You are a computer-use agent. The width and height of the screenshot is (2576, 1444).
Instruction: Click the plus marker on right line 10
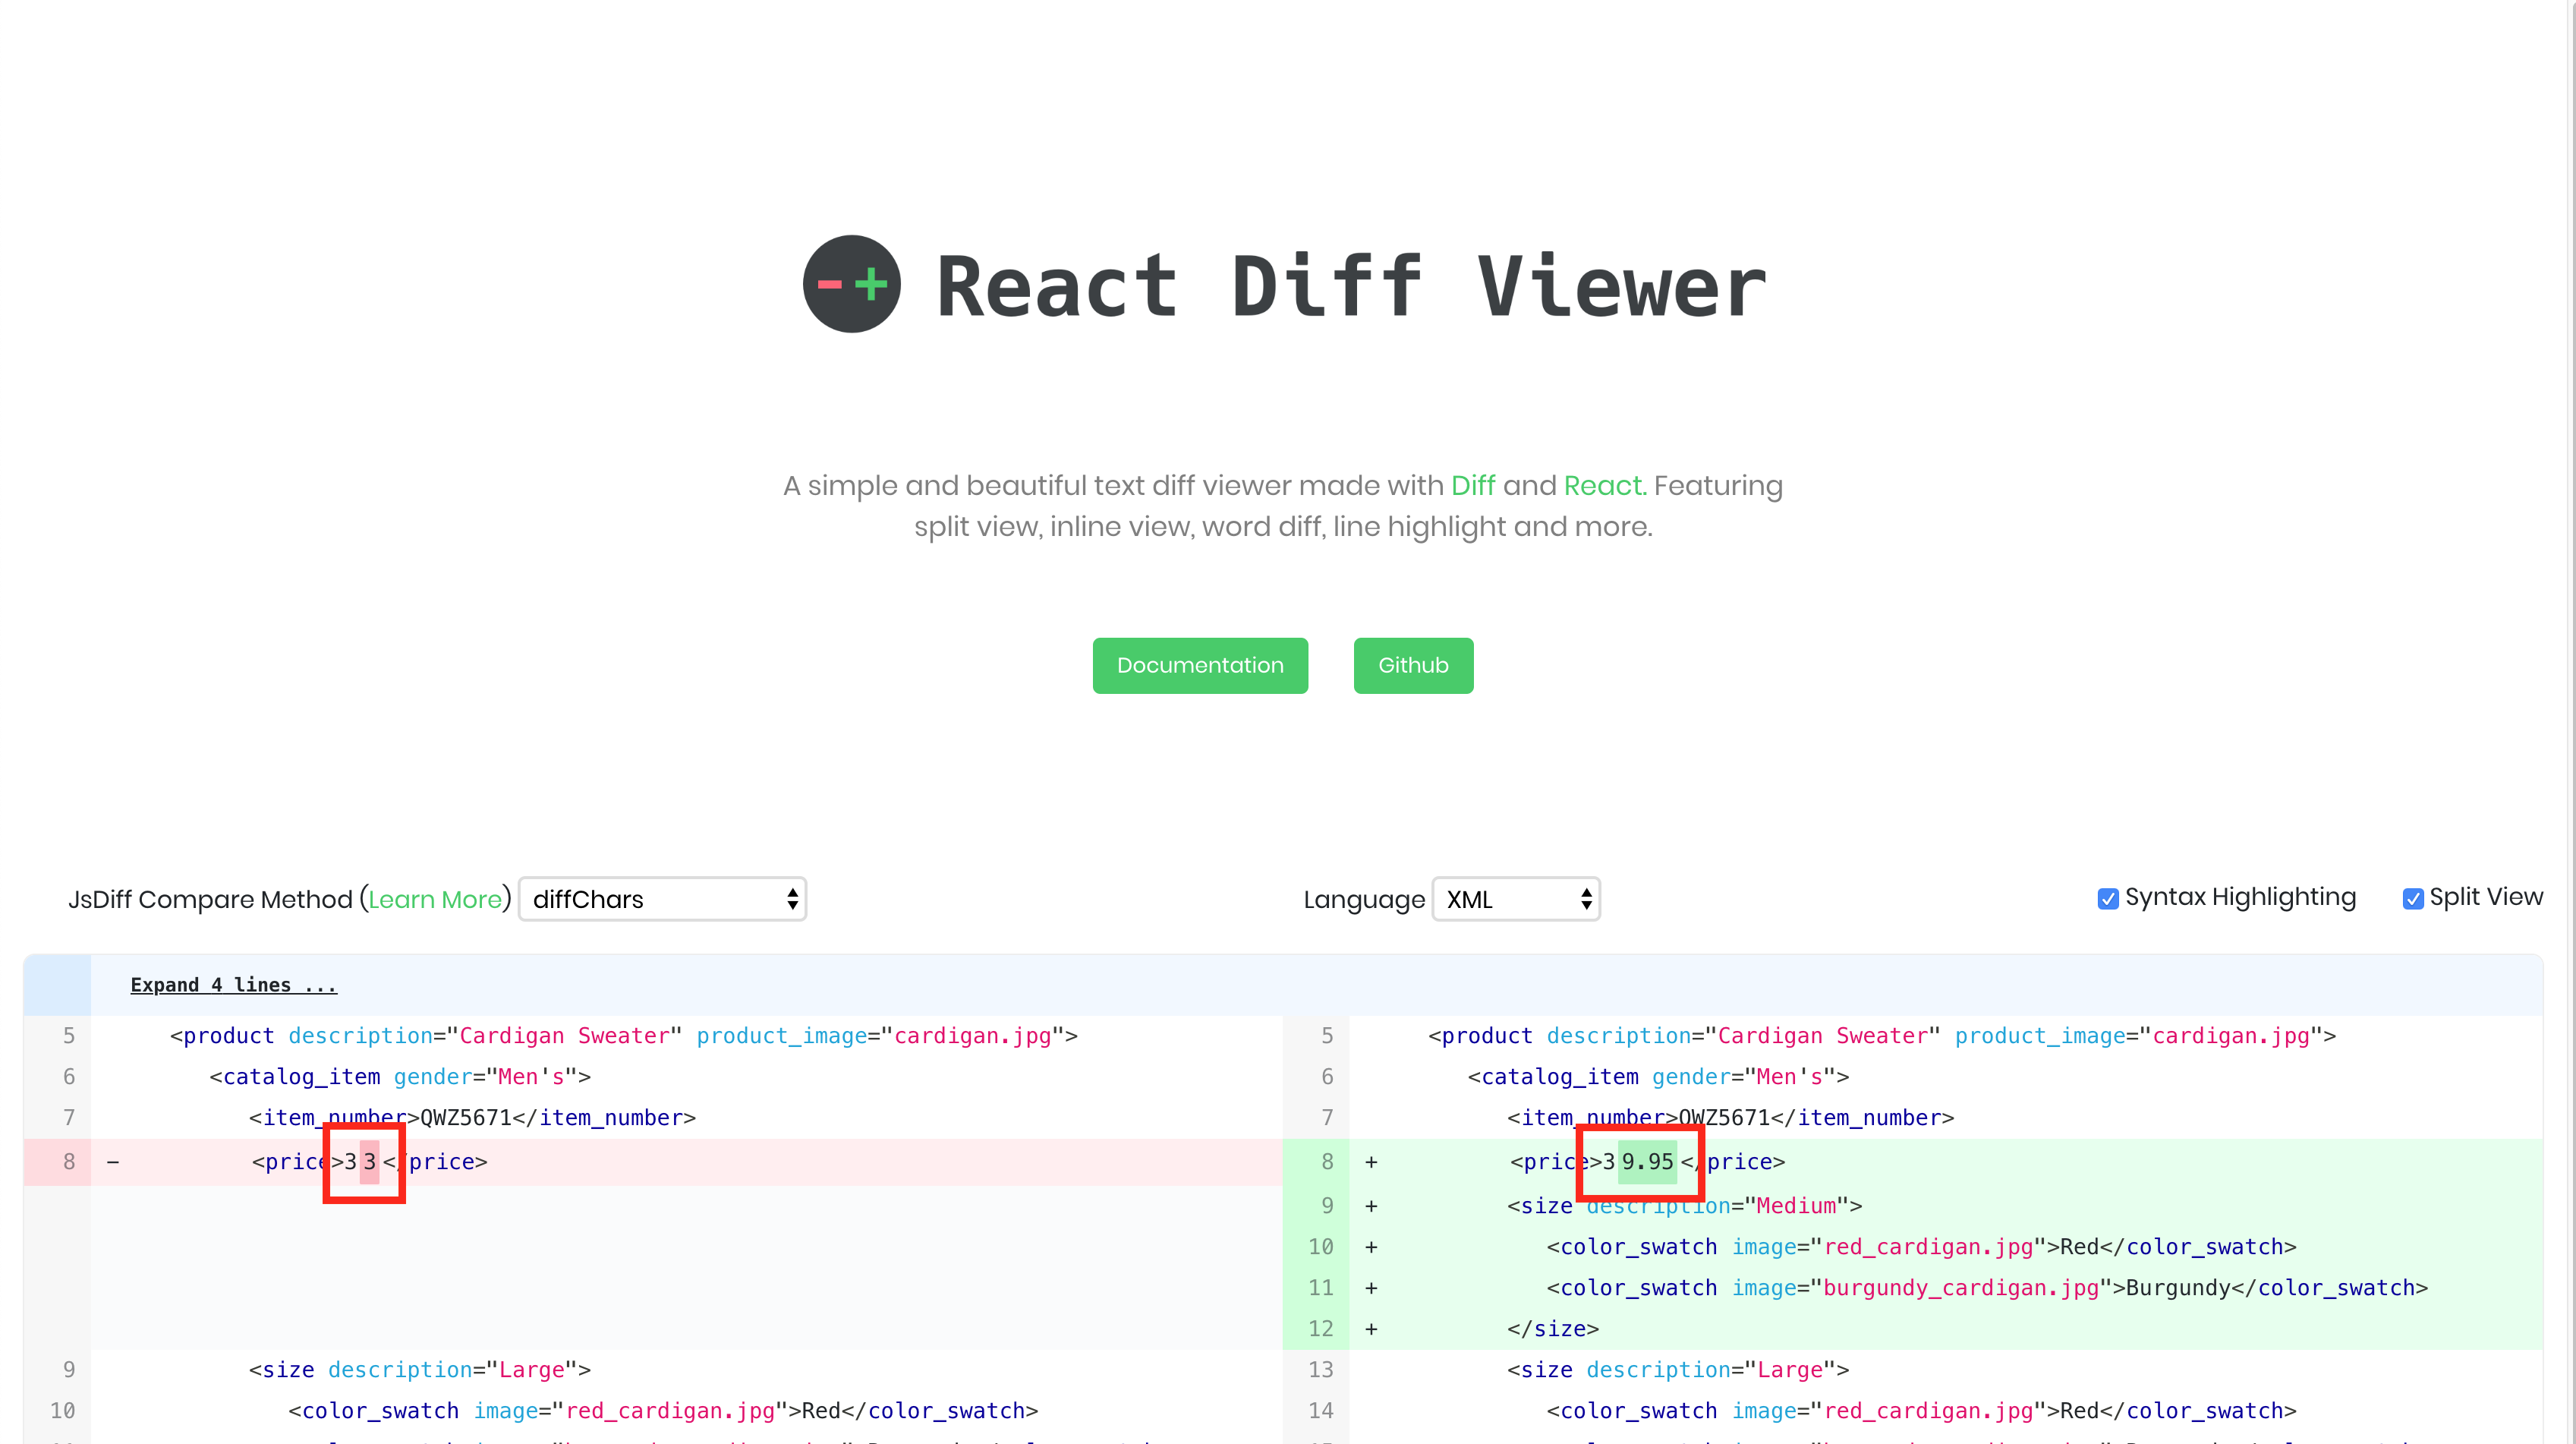(x=1371, y=1247)
